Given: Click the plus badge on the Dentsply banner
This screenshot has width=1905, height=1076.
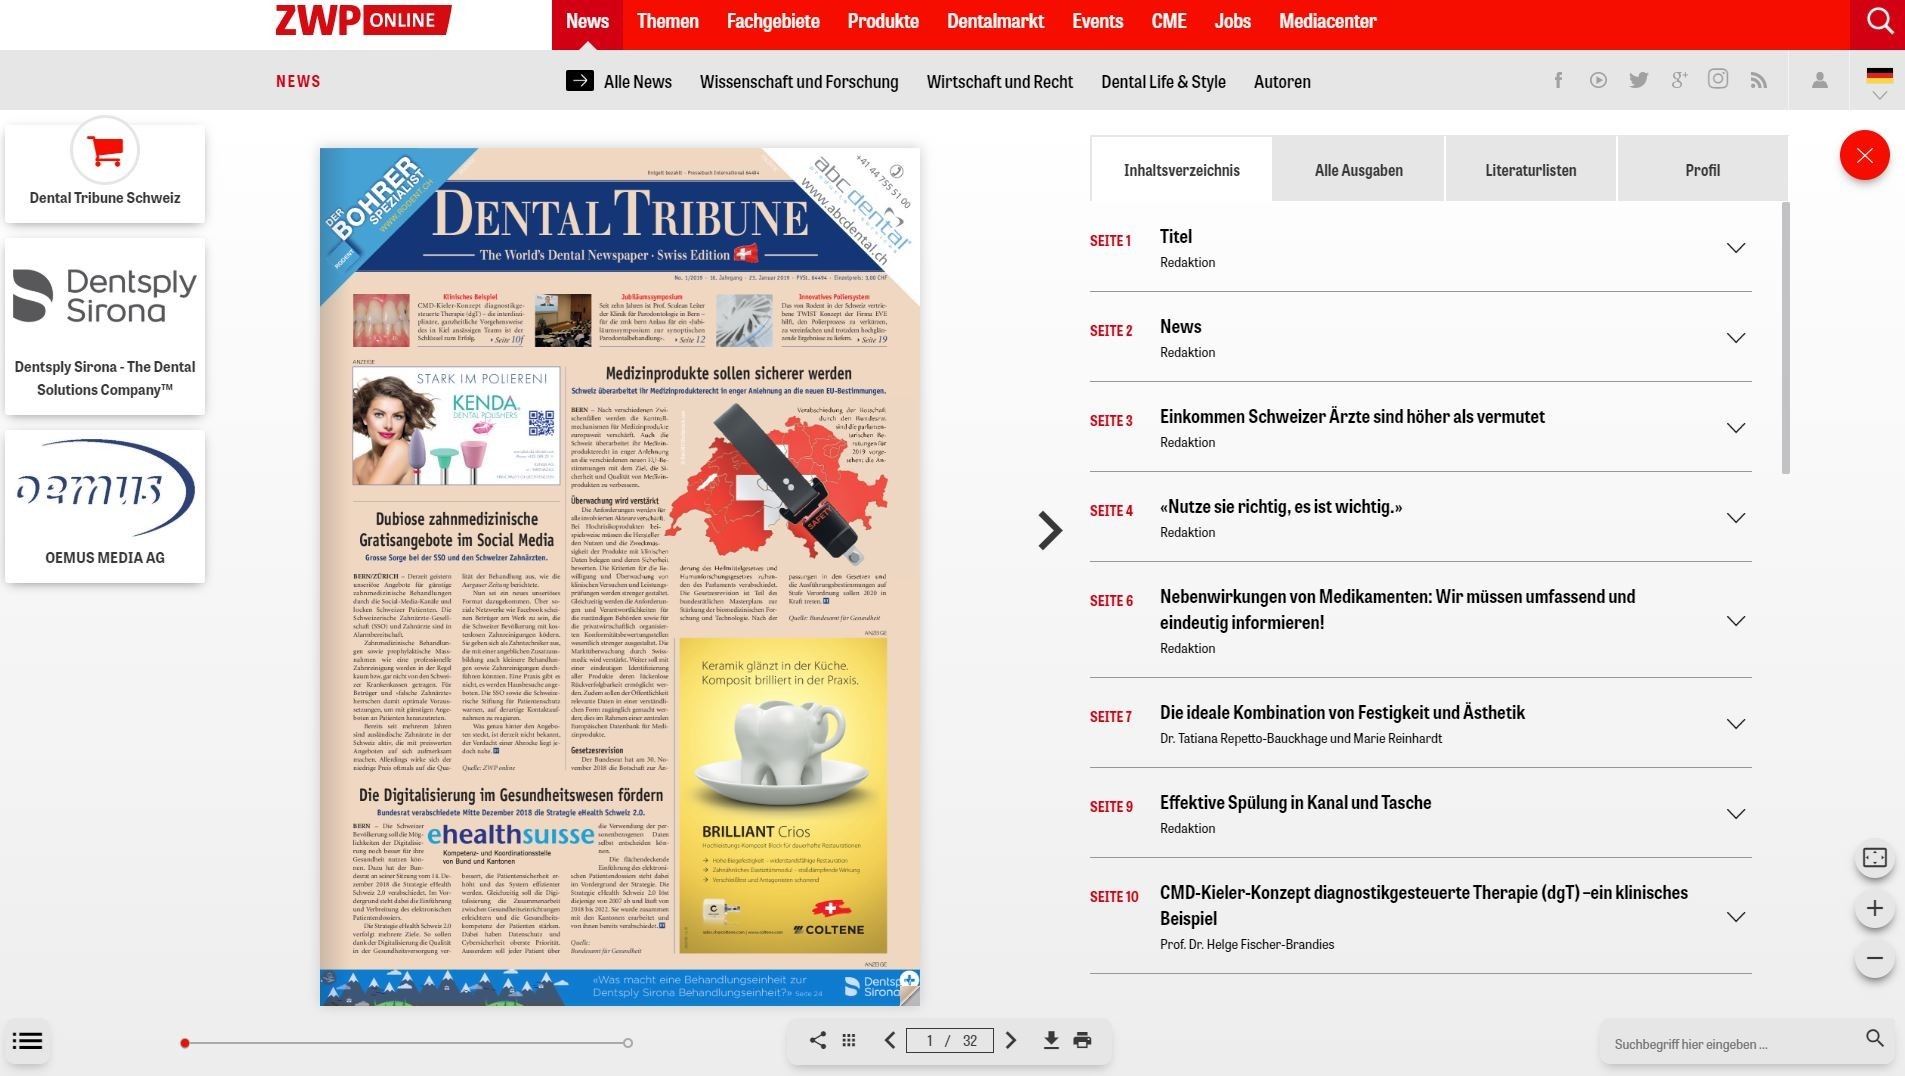Looking at the screenshot, I should coord(908,979).
